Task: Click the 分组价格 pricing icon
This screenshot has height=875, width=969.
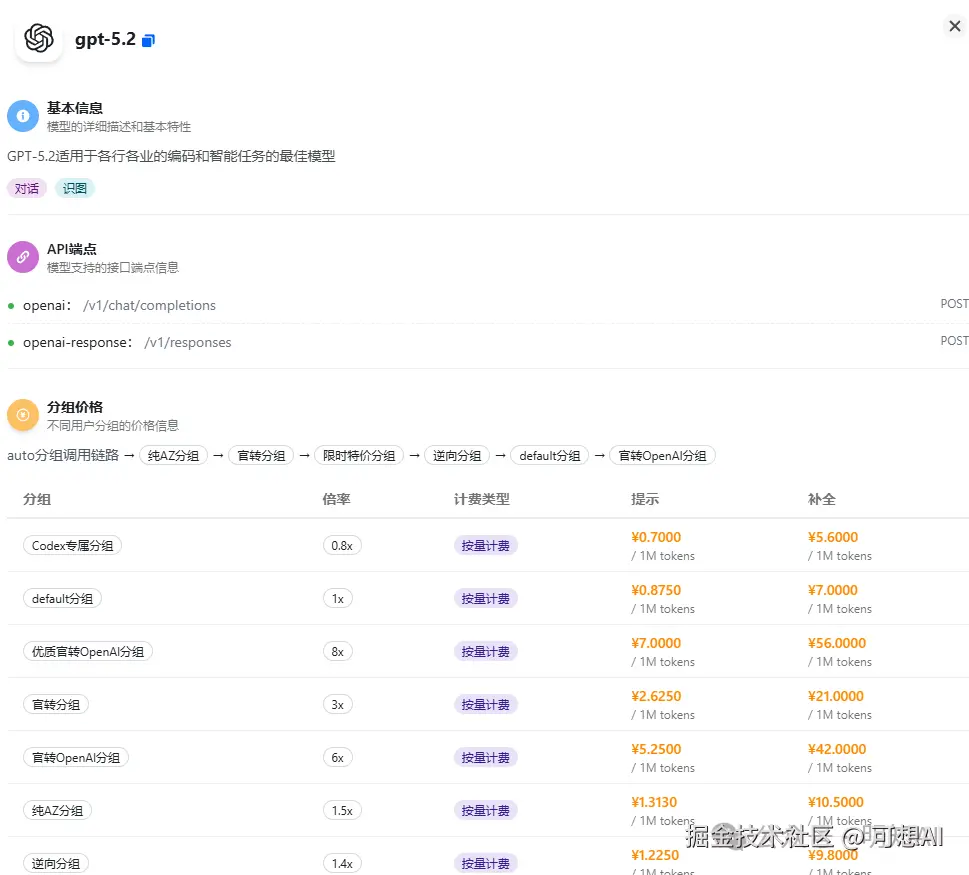Action: pyautogui.click(x=22, y=414)
